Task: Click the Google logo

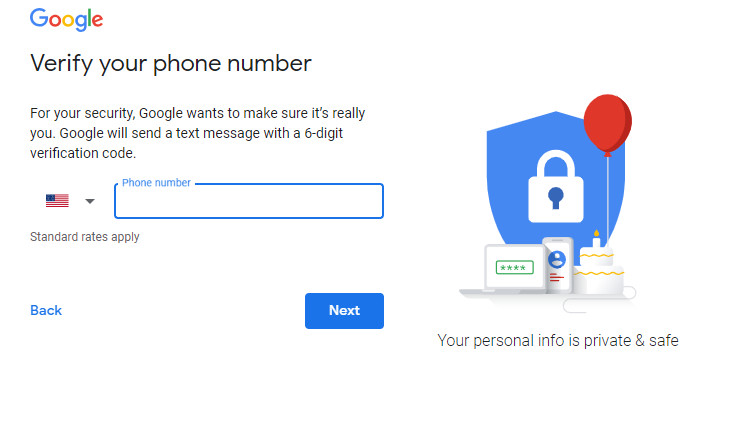Action: (67, 20)
